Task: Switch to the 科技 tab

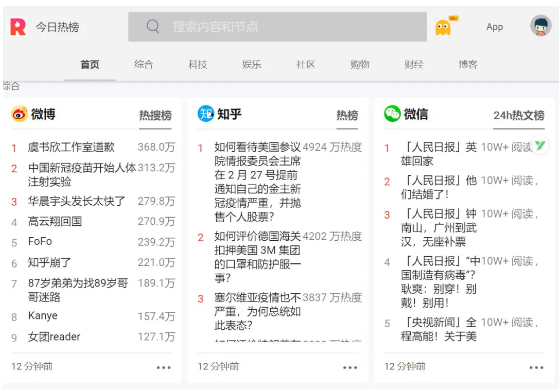Action: [198, 65]
